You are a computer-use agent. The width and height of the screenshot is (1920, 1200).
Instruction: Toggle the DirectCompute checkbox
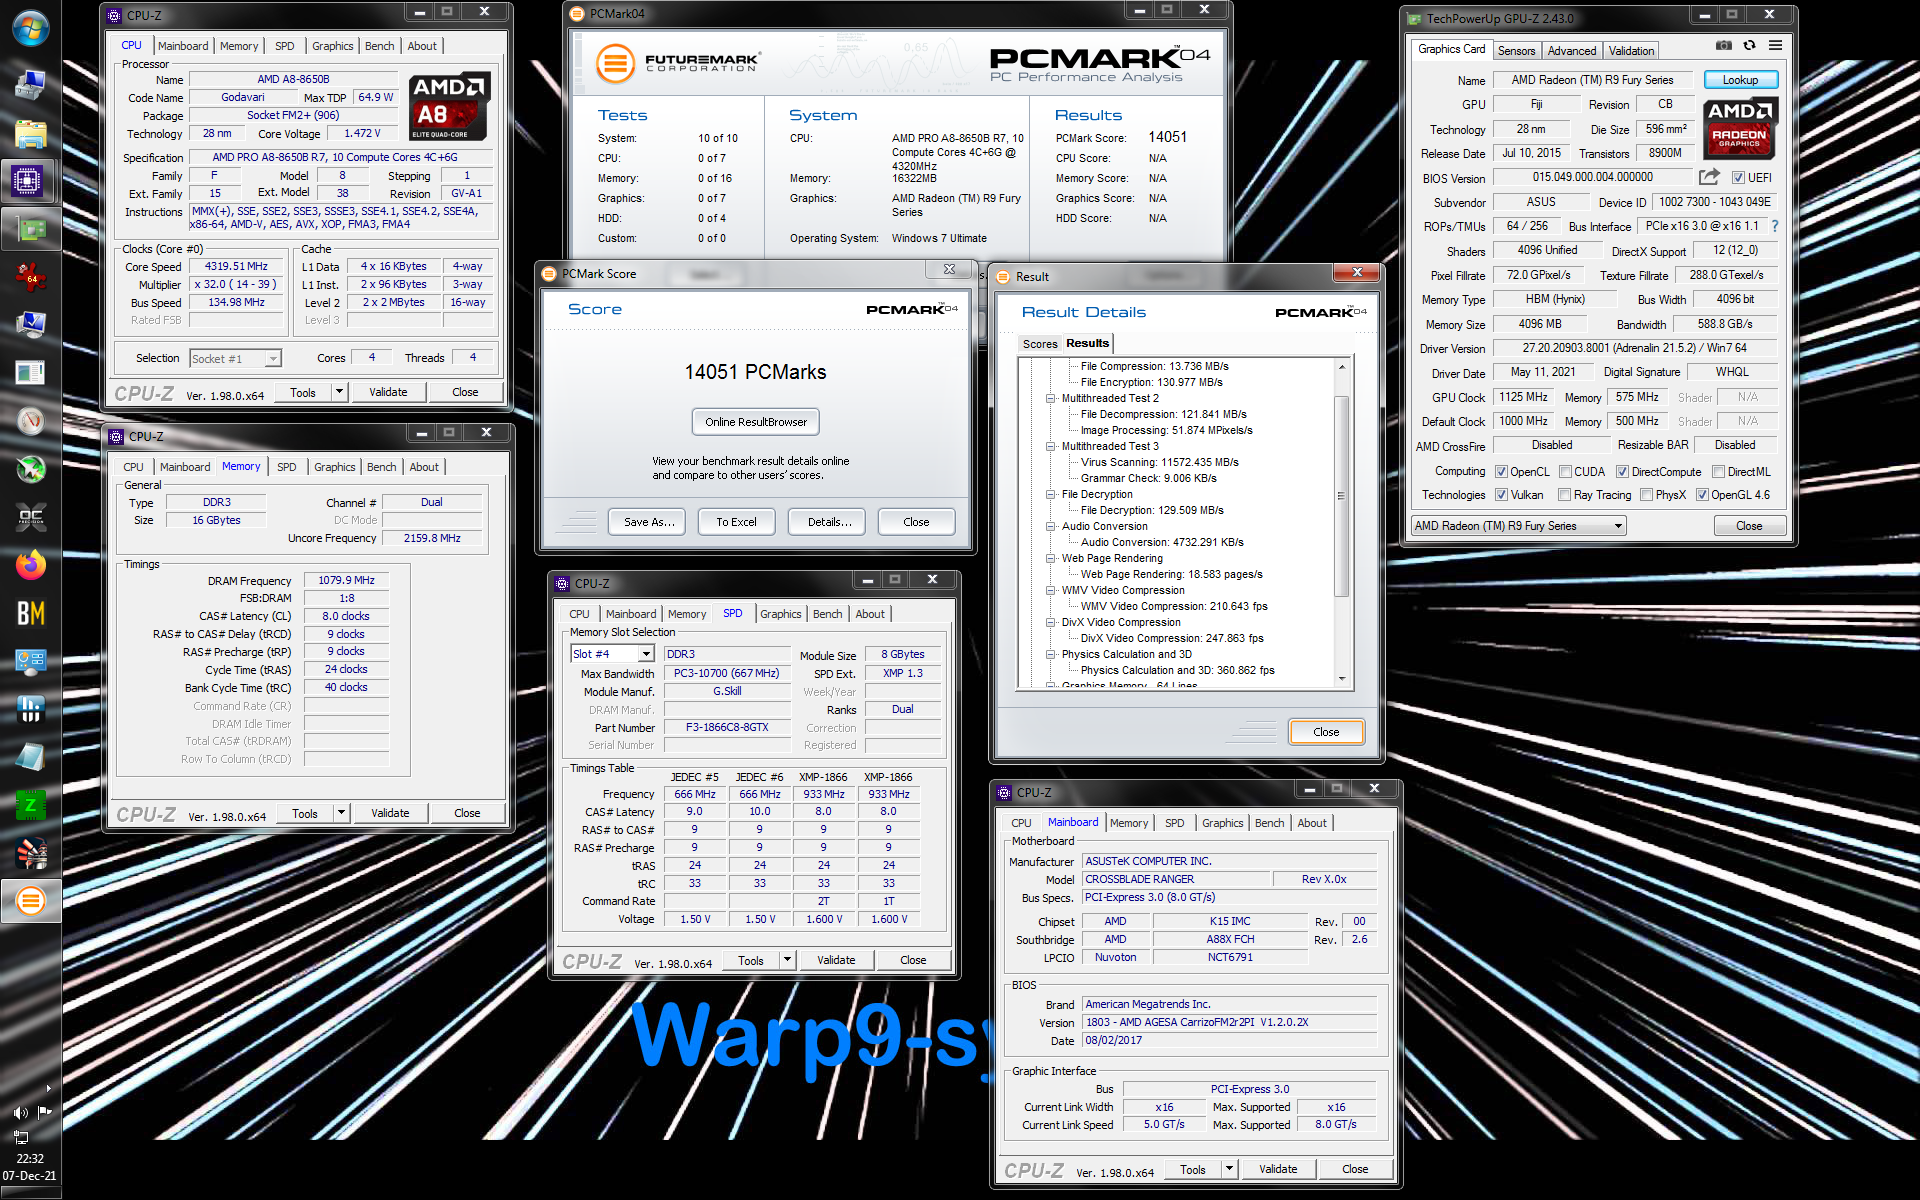[x=1622, y=472]
